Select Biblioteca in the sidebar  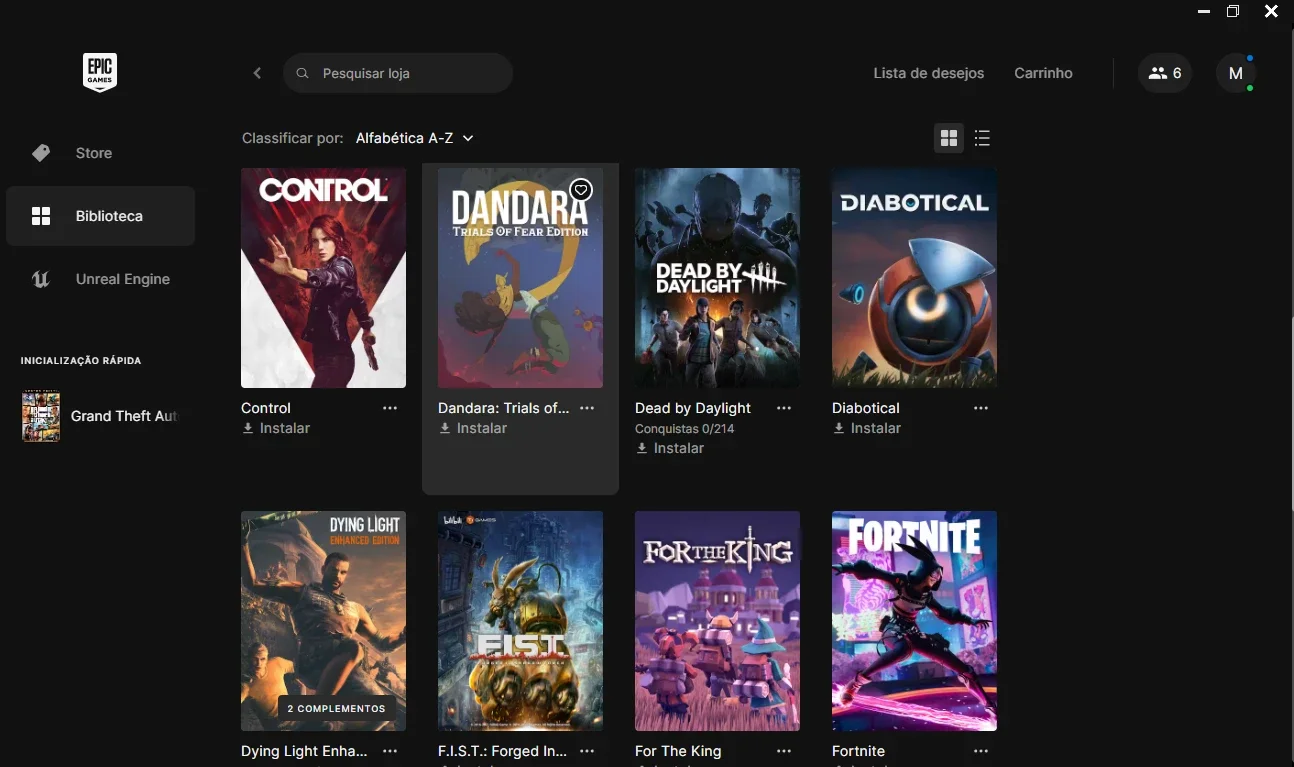pos(100,216)
